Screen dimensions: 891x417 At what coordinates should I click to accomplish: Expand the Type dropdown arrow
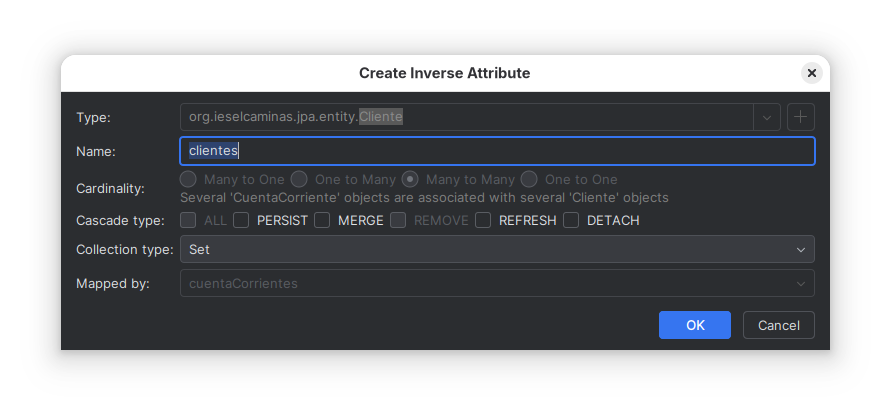pos(766,117)
